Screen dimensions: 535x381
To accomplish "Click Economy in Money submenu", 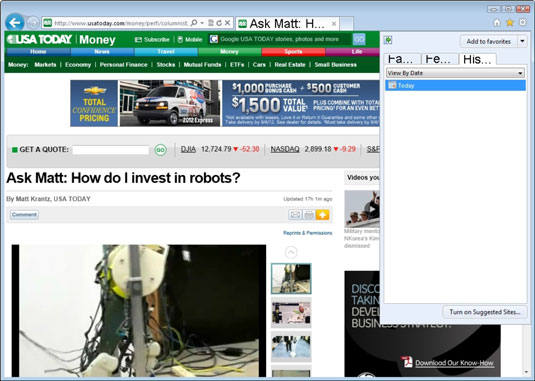I will (78, 65).
